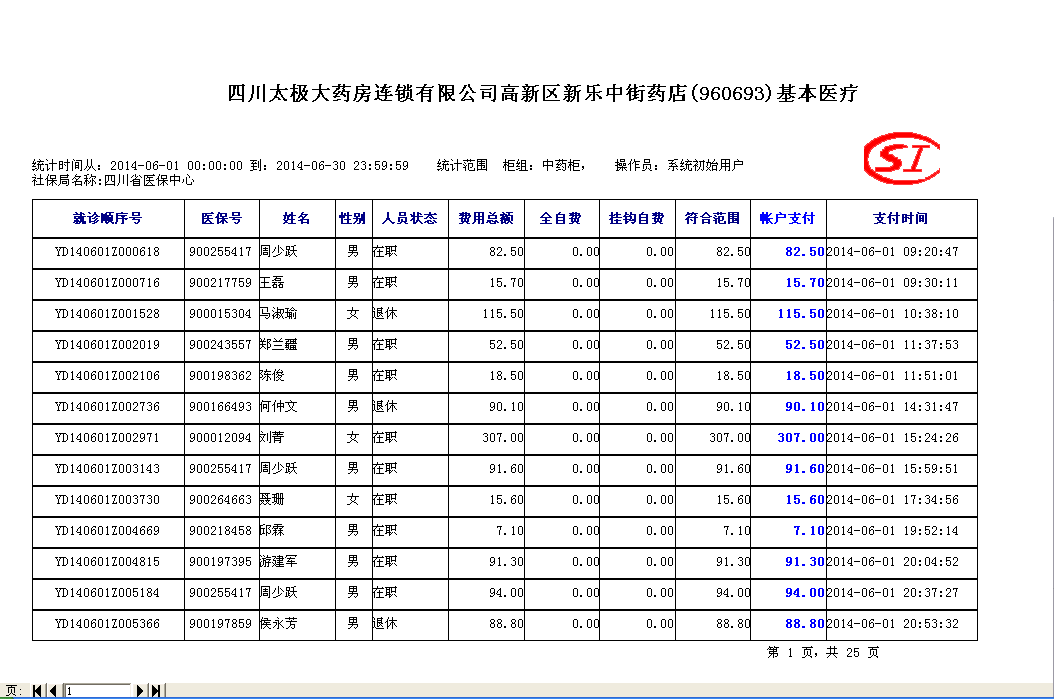Image resolution: width=1054 pixels, height=699 pixels.
Task: Select visit number YD140601Z000618
Action: (108, 252)
